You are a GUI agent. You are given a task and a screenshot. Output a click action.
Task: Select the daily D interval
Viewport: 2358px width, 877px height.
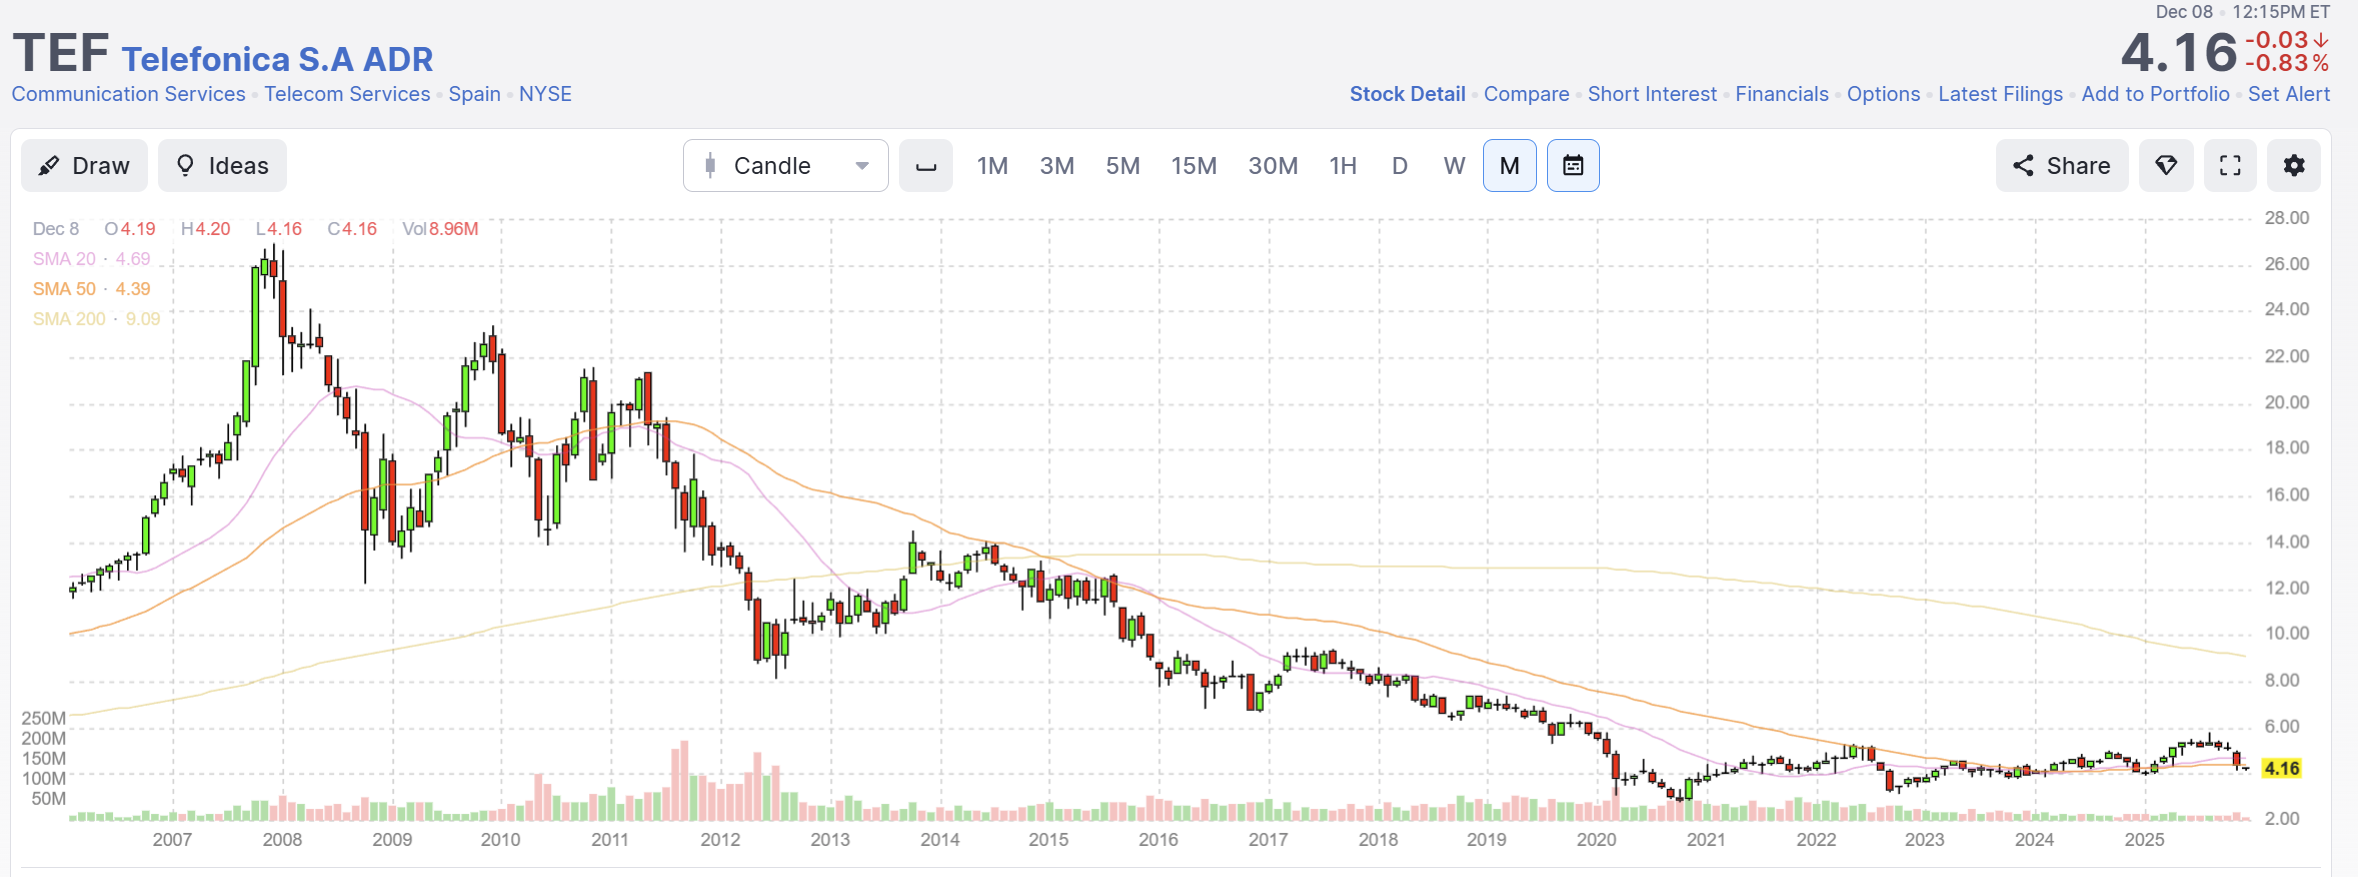1399,166
